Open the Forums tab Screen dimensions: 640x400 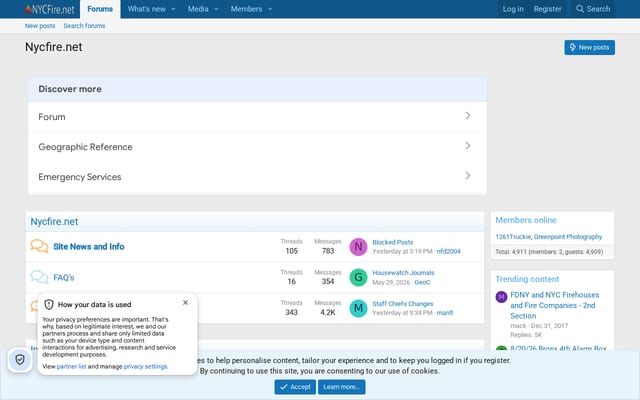100,9
